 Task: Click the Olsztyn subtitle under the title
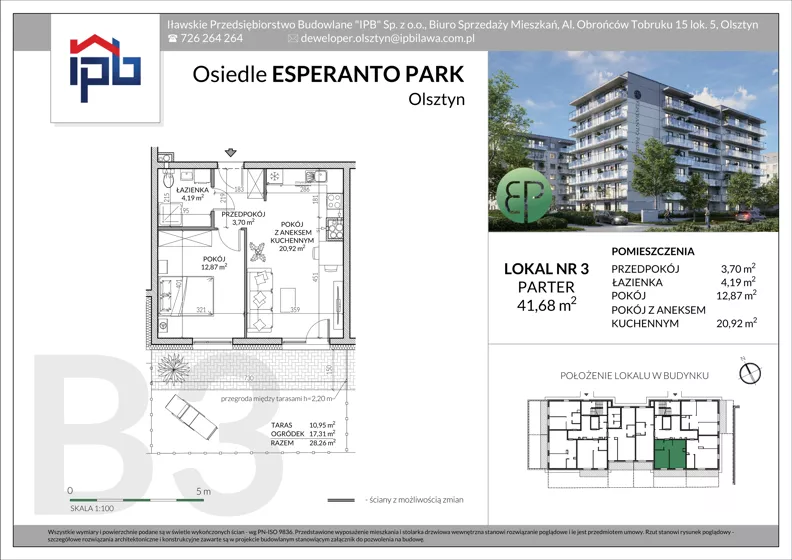[436, 99]
